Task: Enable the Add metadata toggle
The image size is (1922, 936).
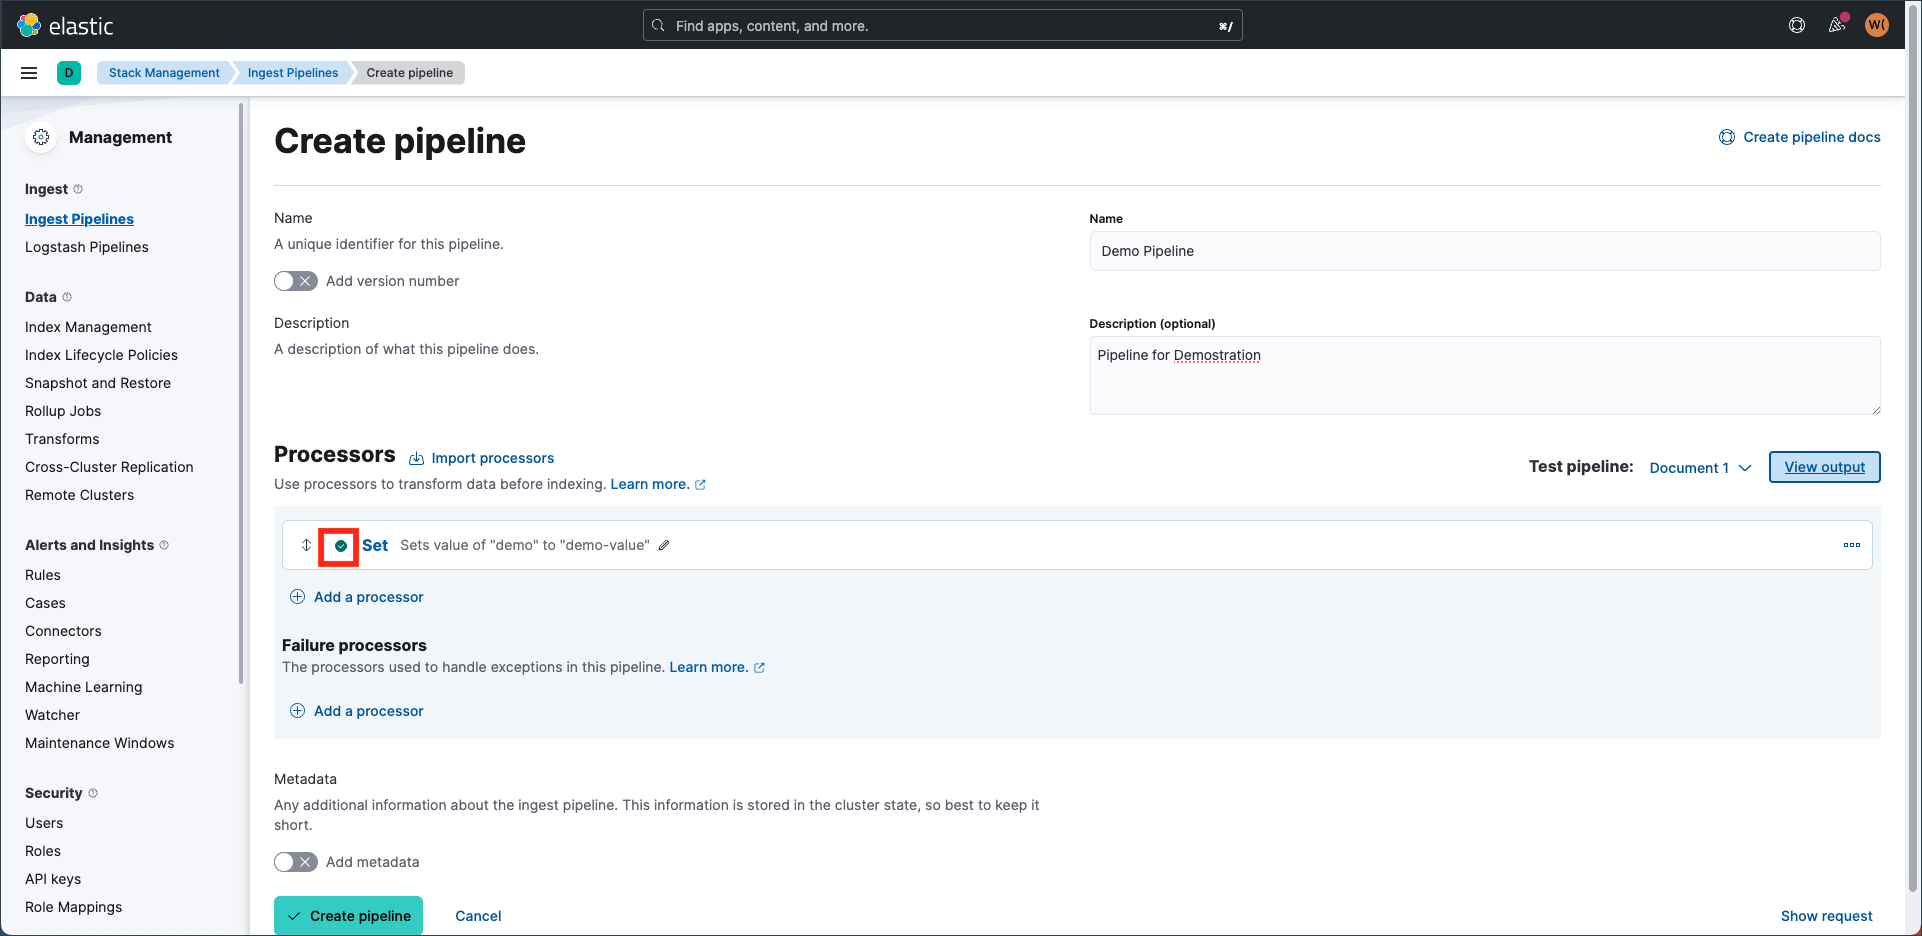Action: [x=295, y=861]
